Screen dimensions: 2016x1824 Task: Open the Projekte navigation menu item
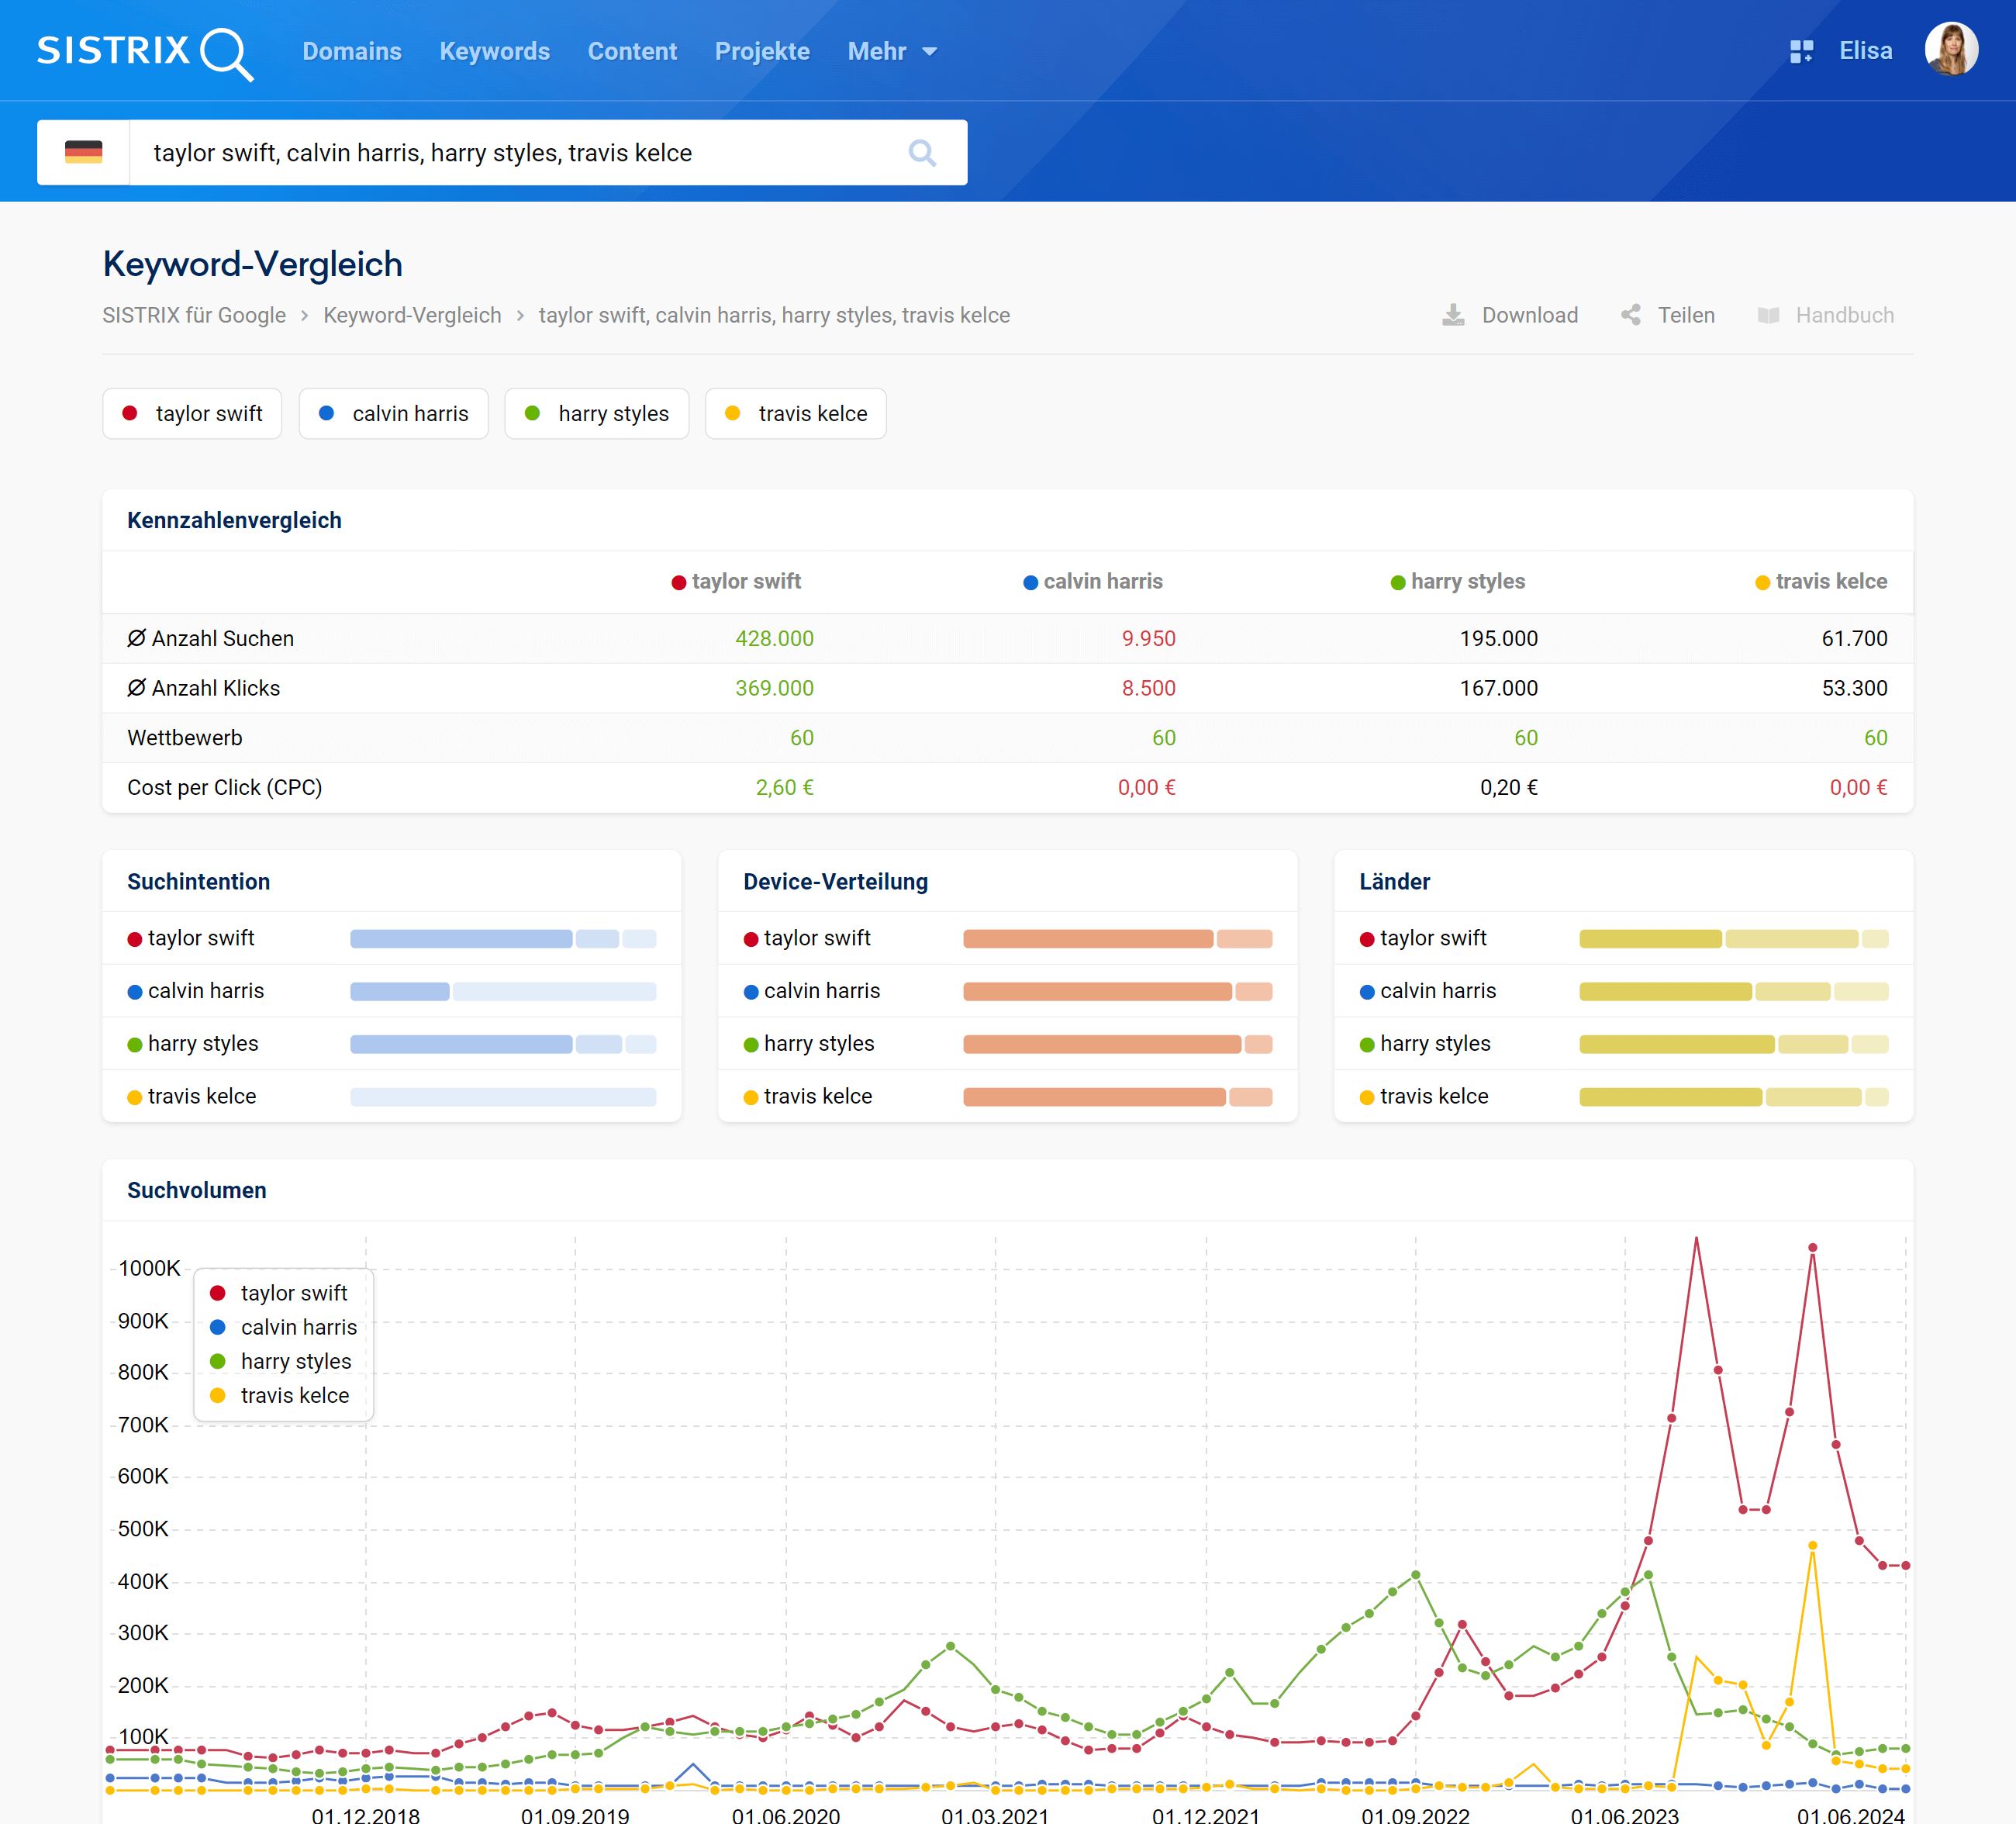[762, 49]
